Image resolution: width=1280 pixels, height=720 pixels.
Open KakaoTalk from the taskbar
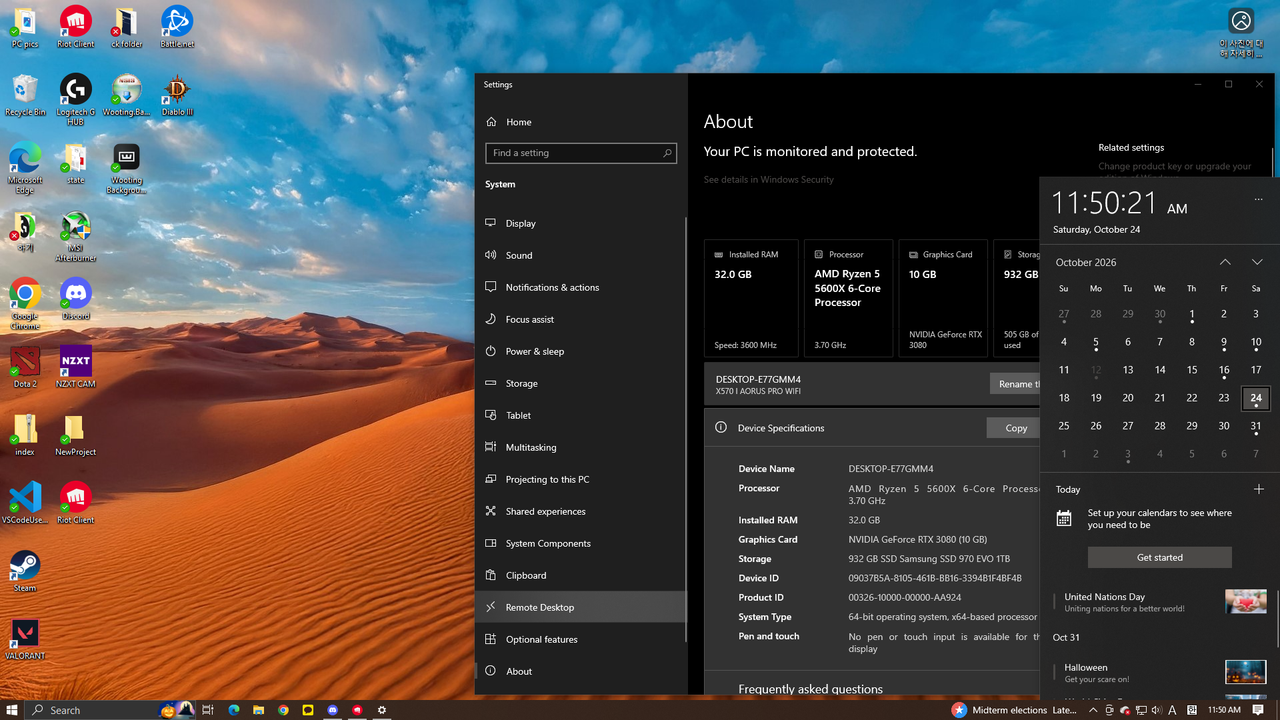click(x=308, y=710)
